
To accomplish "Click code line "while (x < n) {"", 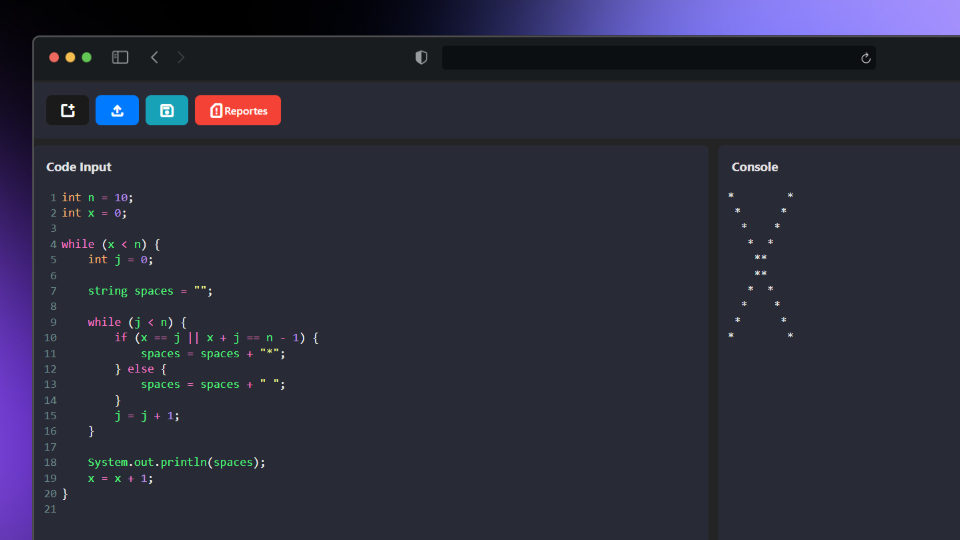I will (111, 244).
